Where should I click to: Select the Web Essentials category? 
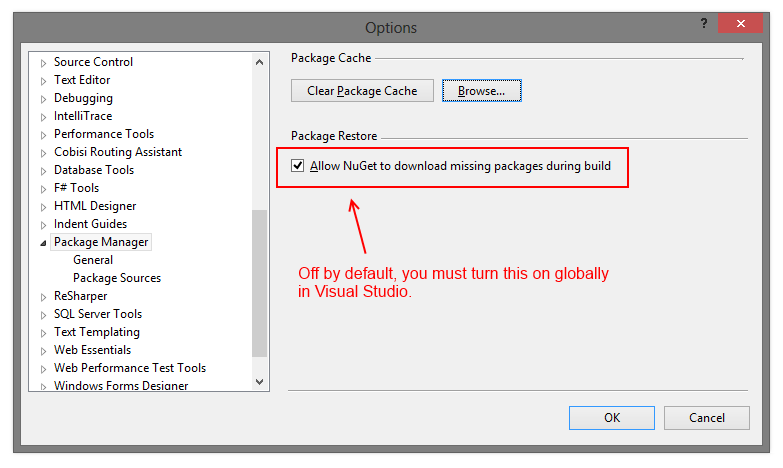tap(92, 350)
